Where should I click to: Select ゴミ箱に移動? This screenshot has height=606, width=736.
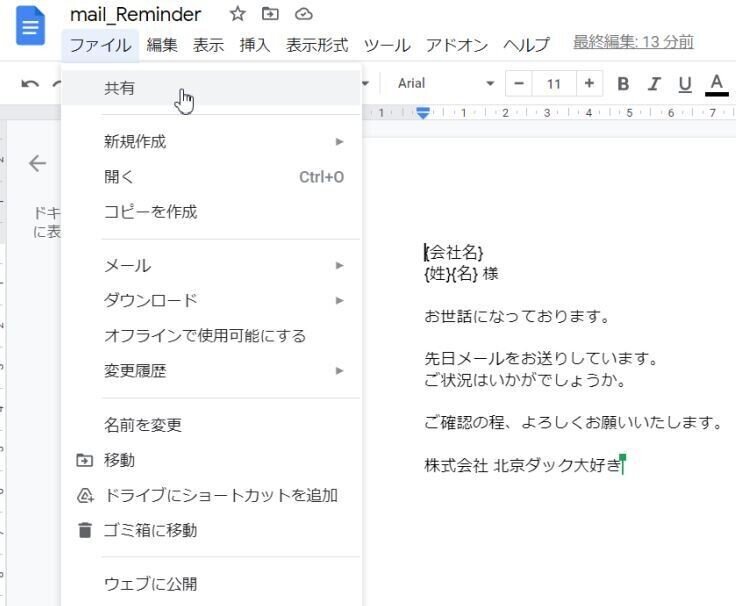[x=211, y=530]
